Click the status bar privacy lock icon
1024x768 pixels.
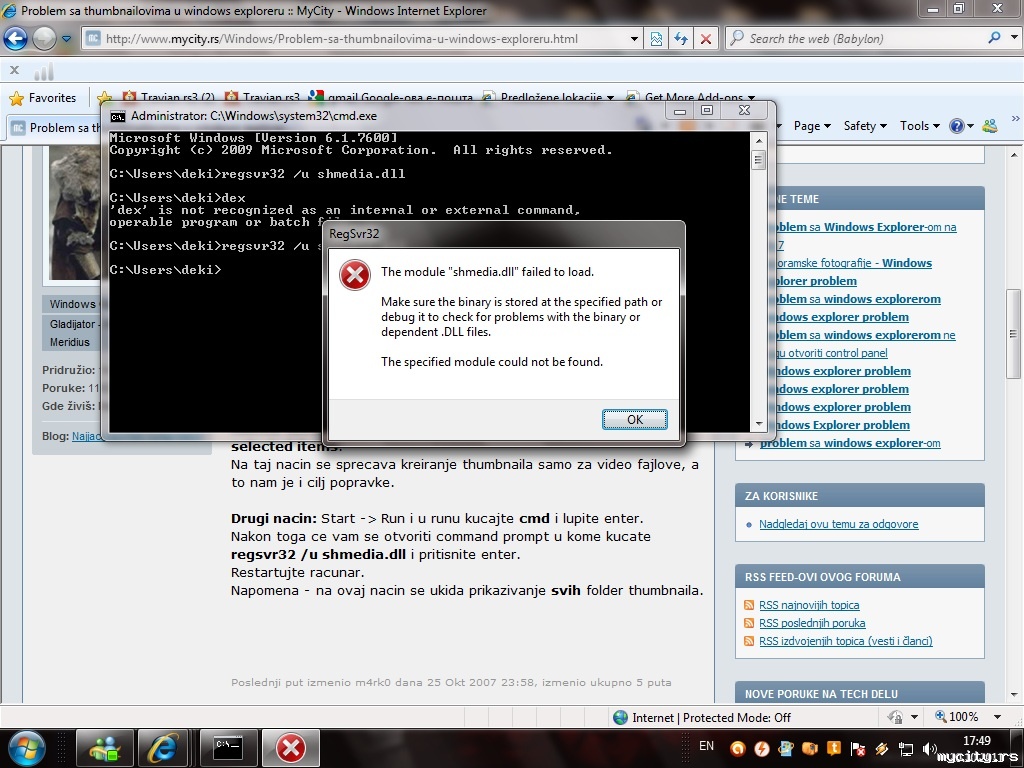(895, 716)
